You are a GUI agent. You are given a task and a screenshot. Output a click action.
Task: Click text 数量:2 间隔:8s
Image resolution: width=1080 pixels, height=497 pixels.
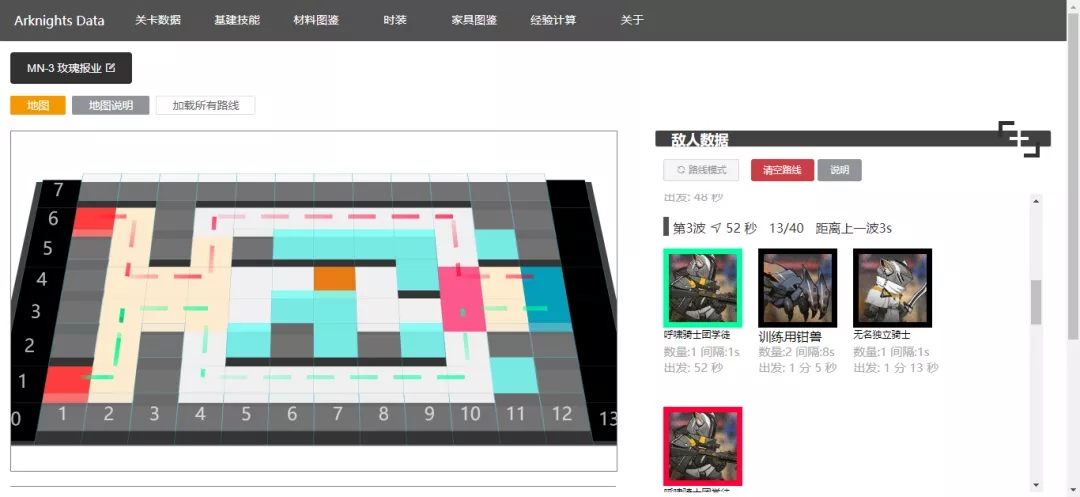point(795,352)
